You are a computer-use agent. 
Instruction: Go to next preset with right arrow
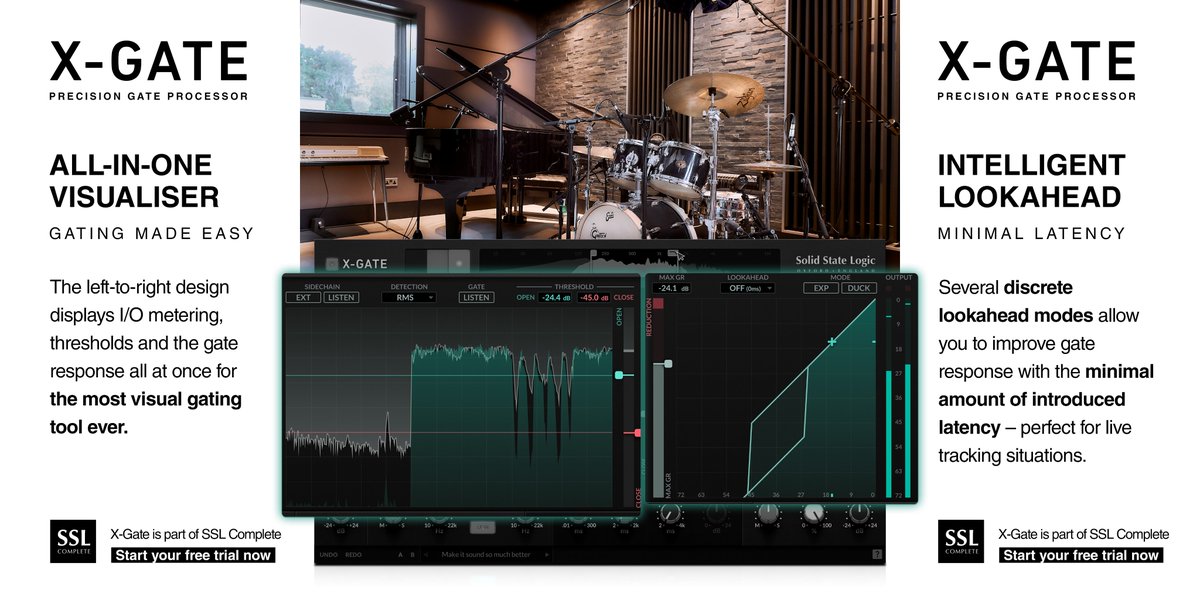(547, 555)
